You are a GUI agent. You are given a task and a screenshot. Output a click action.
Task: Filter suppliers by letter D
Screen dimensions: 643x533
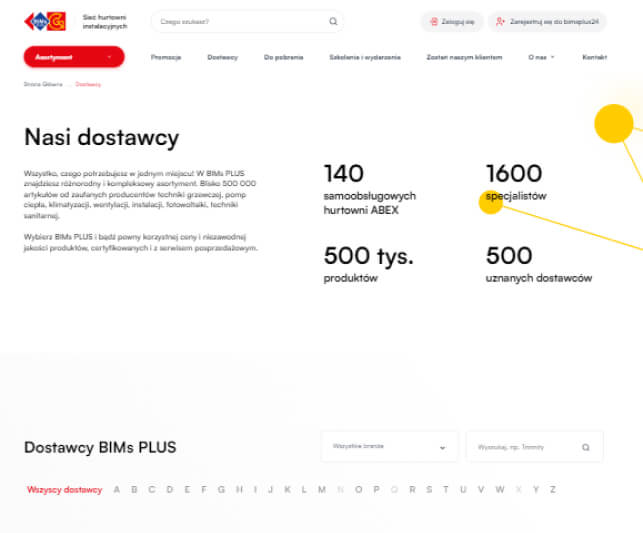170,490
